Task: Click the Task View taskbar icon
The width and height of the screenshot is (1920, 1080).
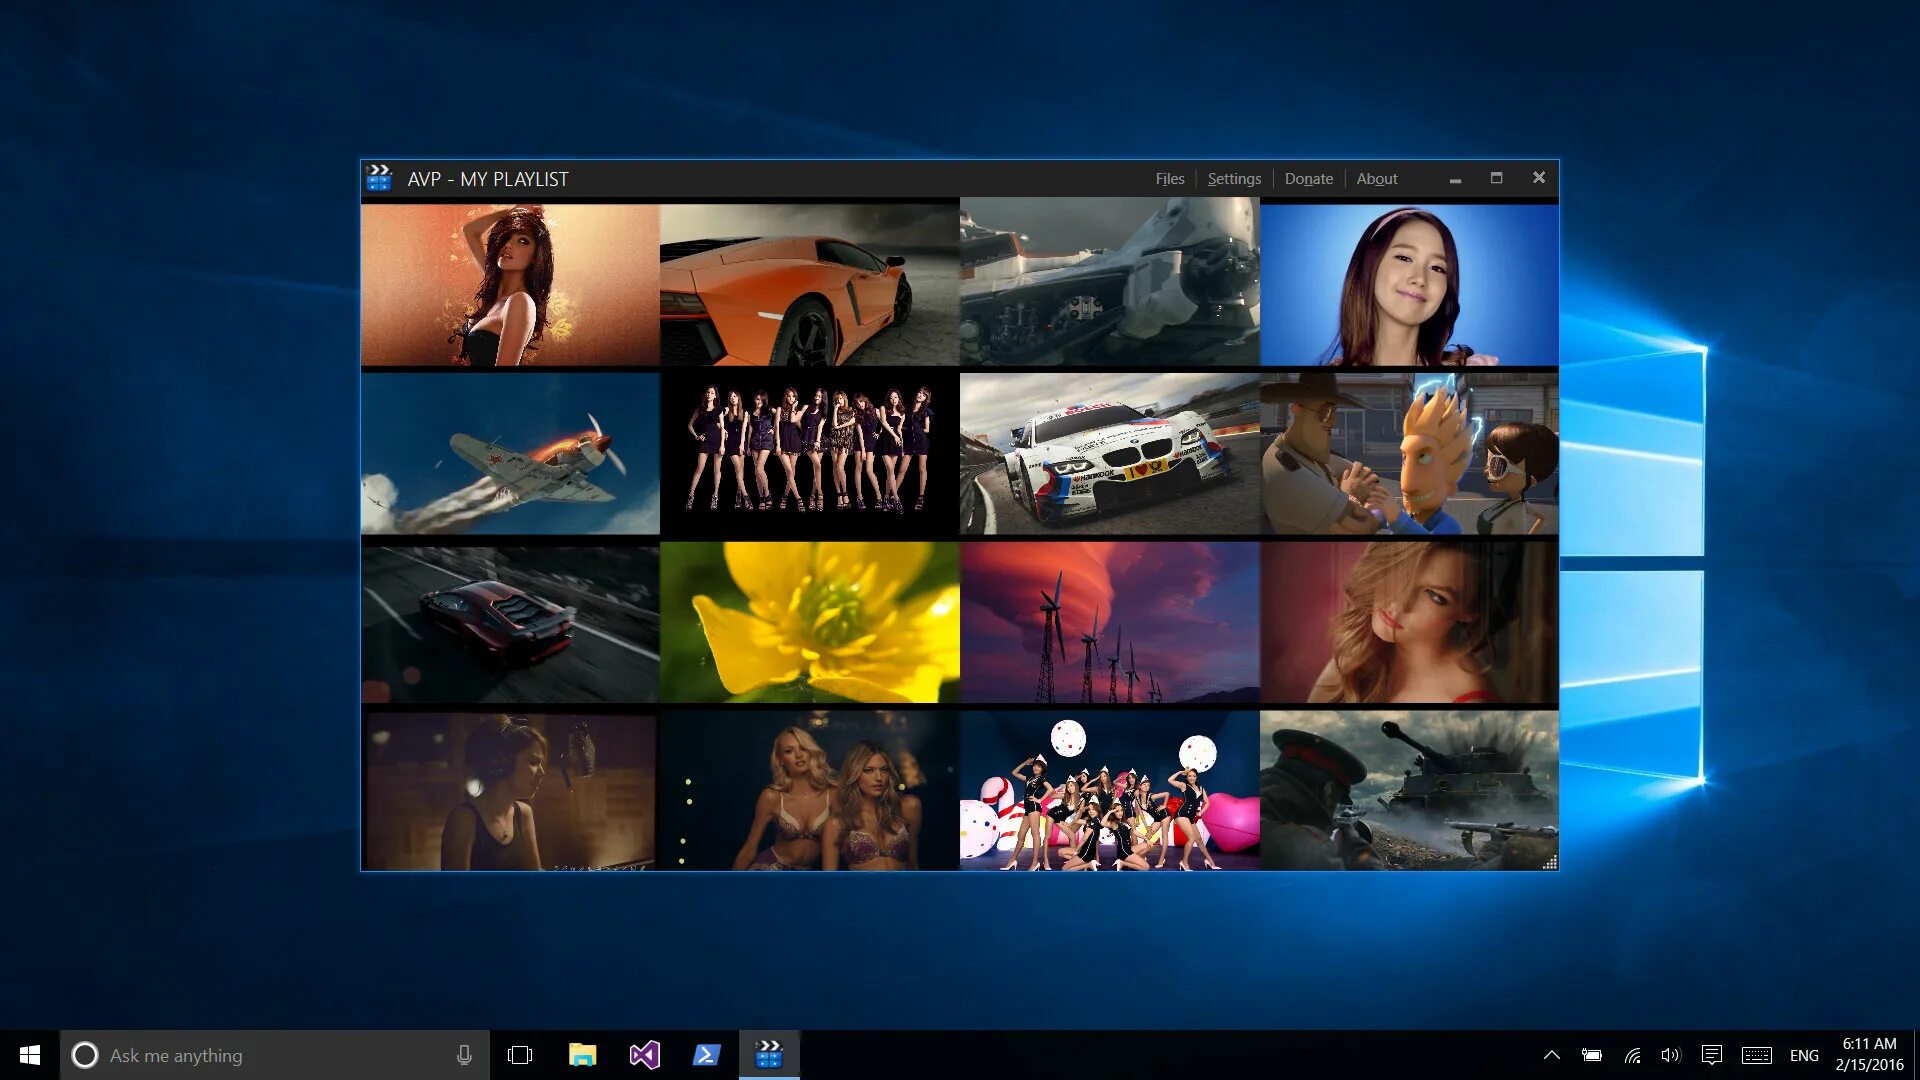Action: (521, 1054)
